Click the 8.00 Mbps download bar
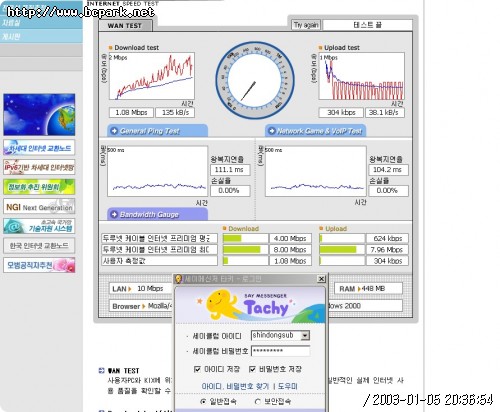The image size is (500, 412). [245, 250]
